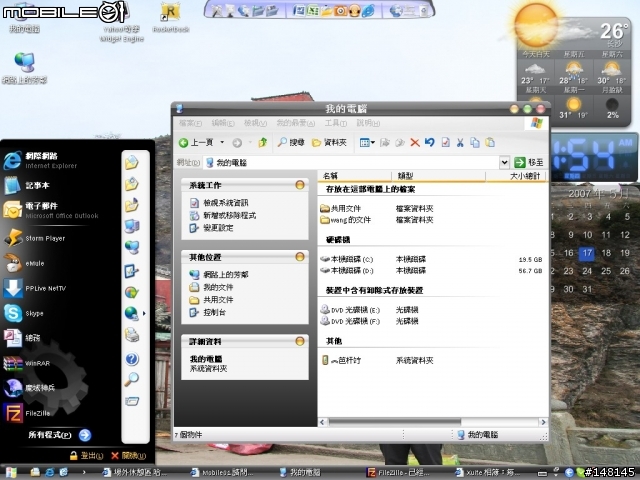This screenshot has height=480, width=640.
Task: Click 關機 shut down button
Action: click(x=128, y=456)
